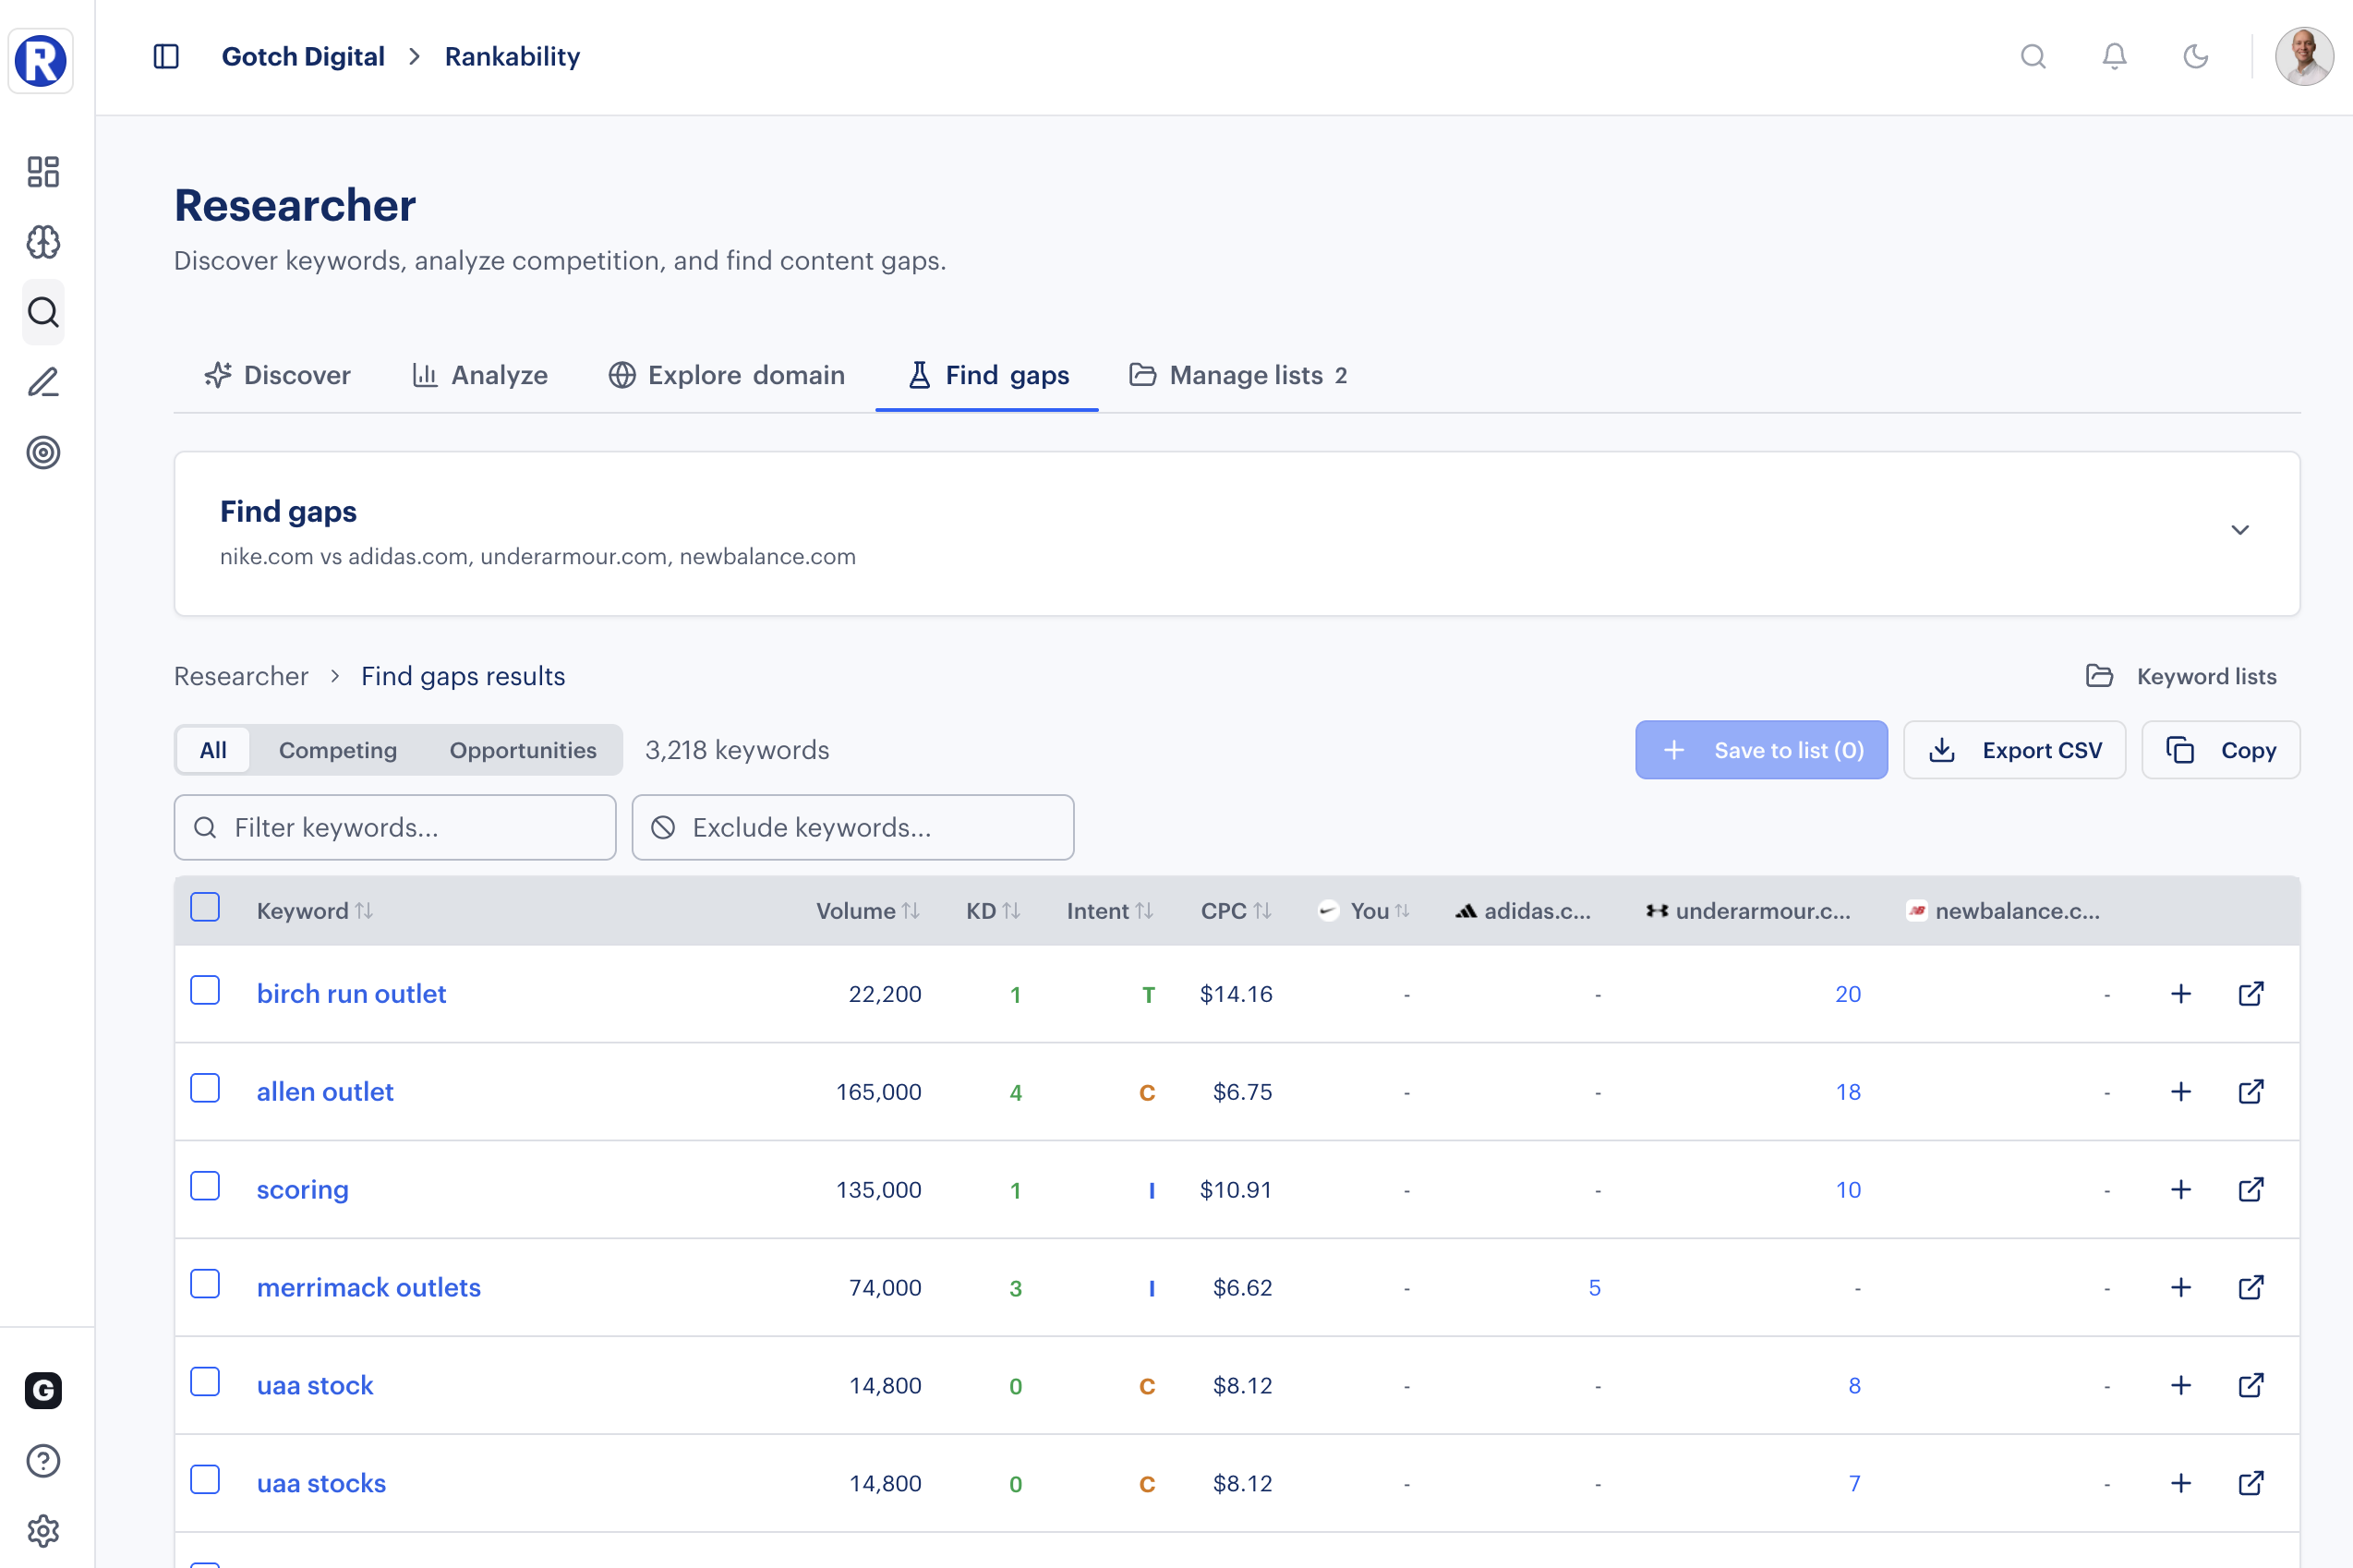Image resolution: width=2353 pixels, height=1568 pixels.
Task: Focus the Filter keywords field
Action: coord(395,828)
